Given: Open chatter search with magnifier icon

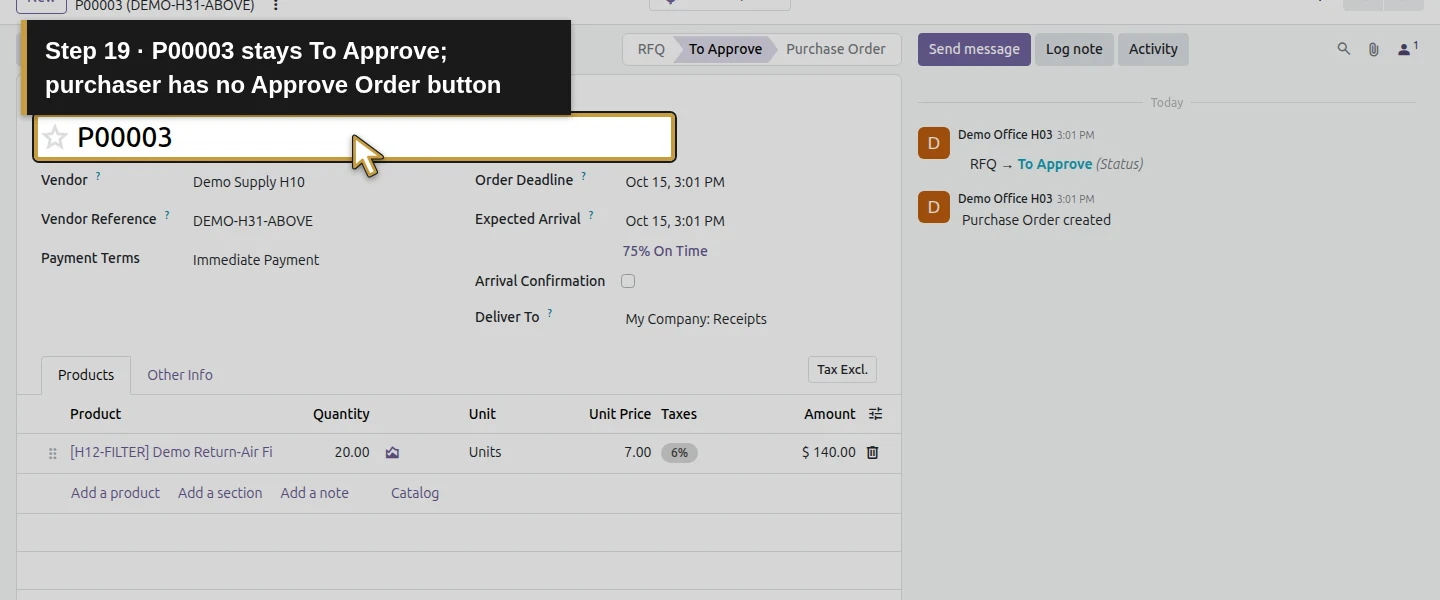Looking at the screenshot, I should [x=1344, y=49].
